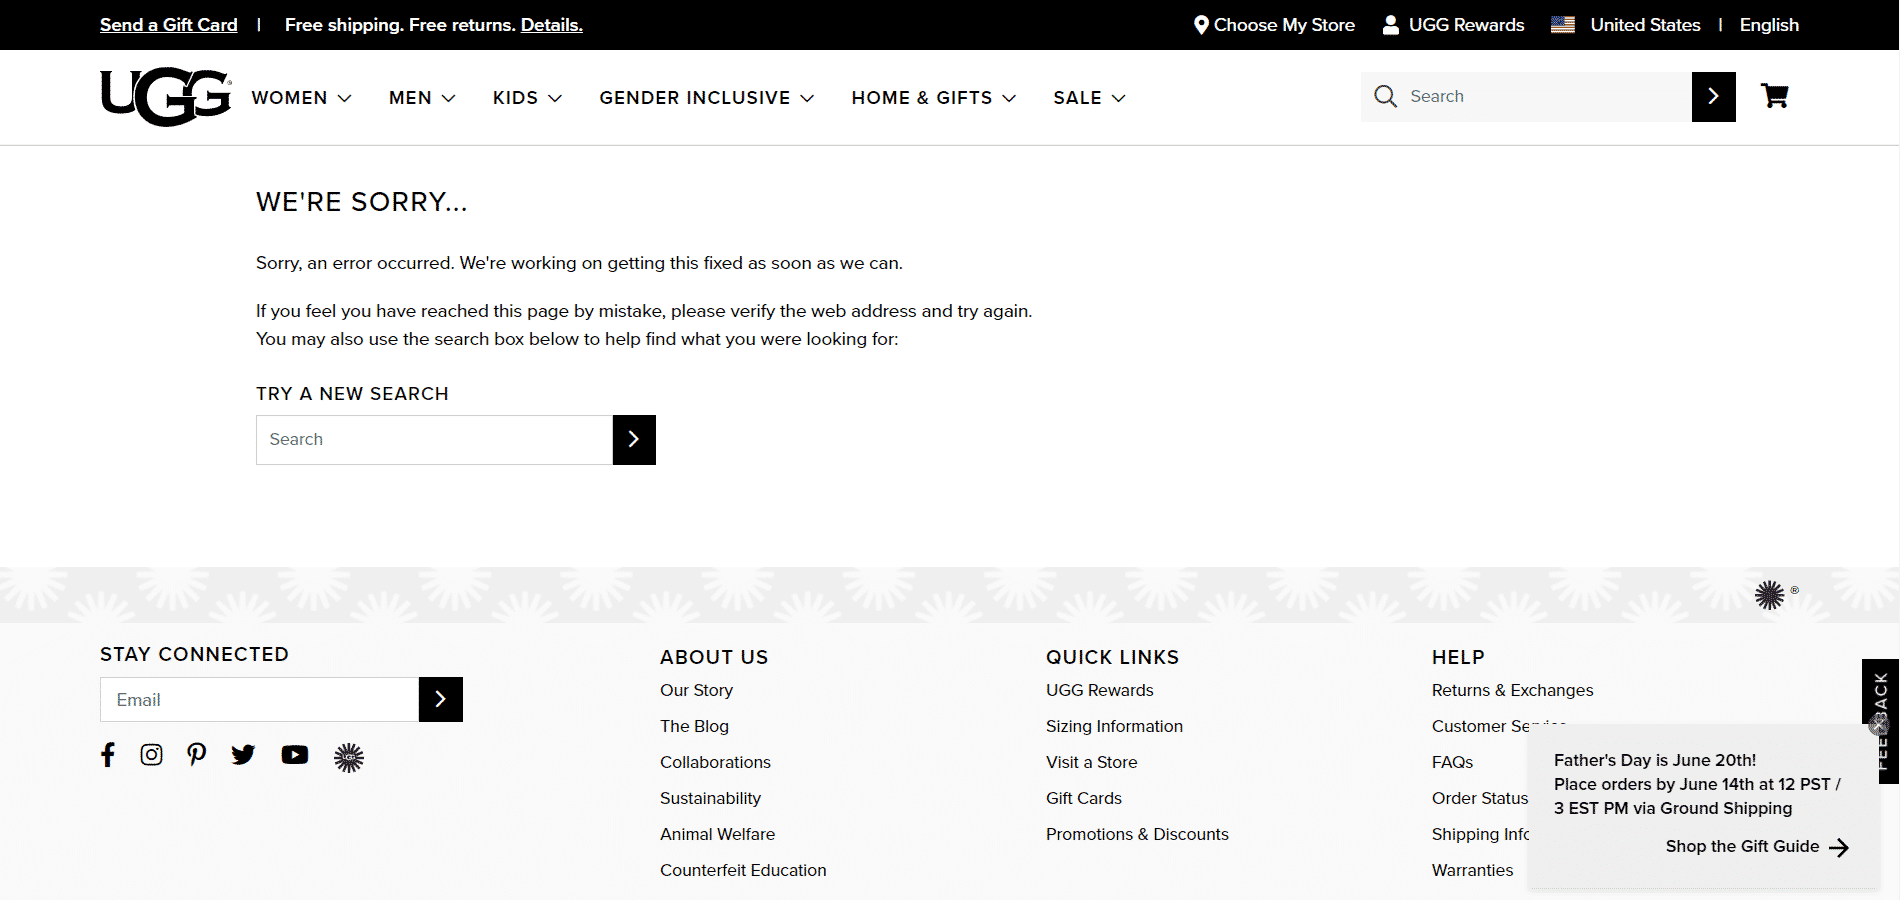
Task: Click the UGG logo to go home
Action: point(166,97)
